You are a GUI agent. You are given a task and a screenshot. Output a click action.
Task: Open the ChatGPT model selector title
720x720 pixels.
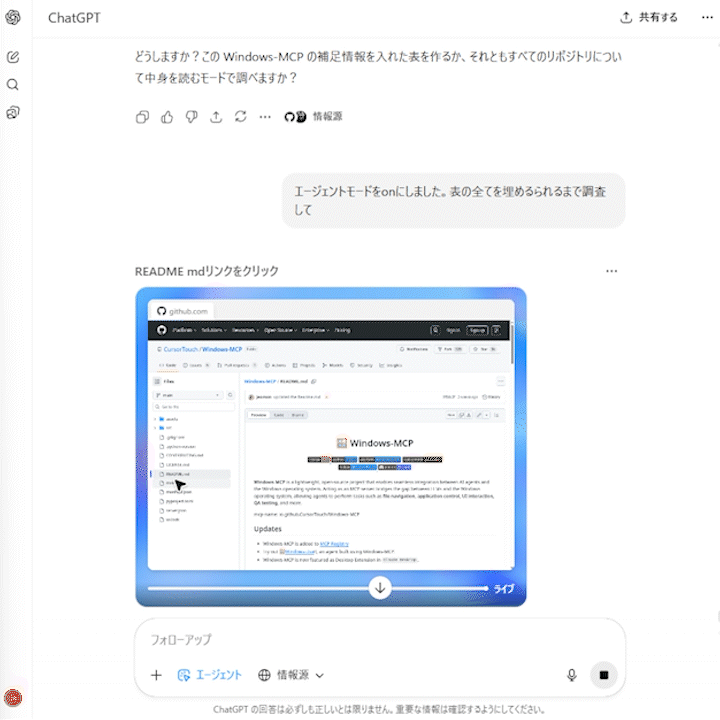pyautogui.click(x=74, y=17)
